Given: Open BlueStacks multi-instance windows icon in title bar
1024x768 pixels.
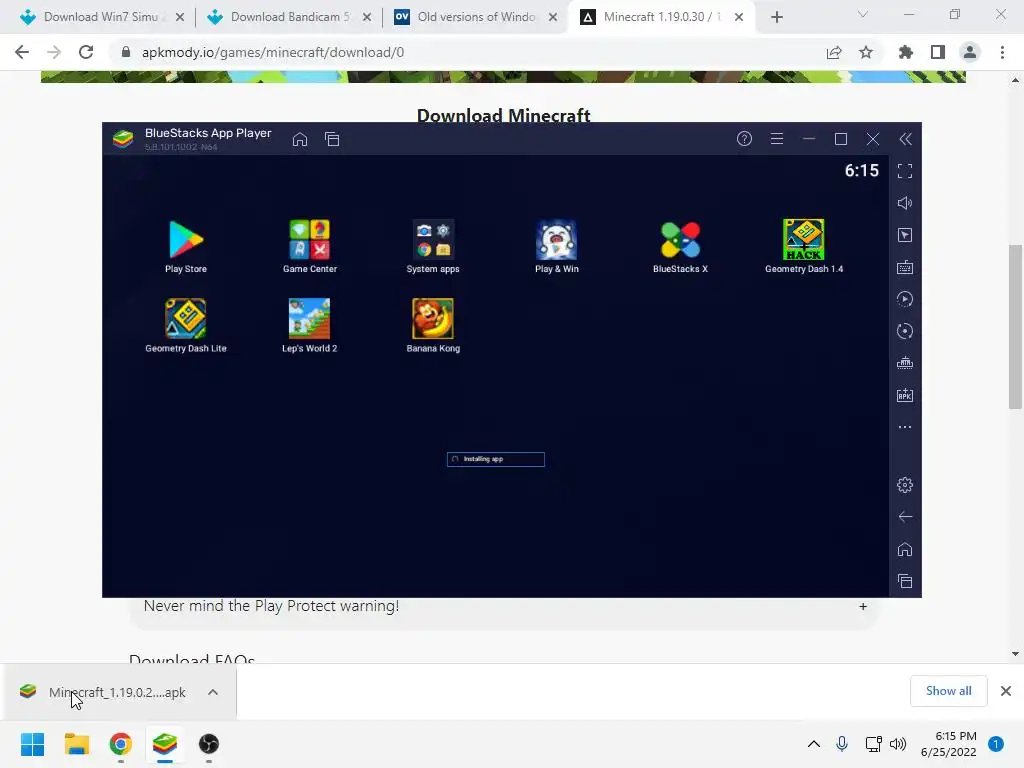Looking at the screenshot, I should point(332,139).
